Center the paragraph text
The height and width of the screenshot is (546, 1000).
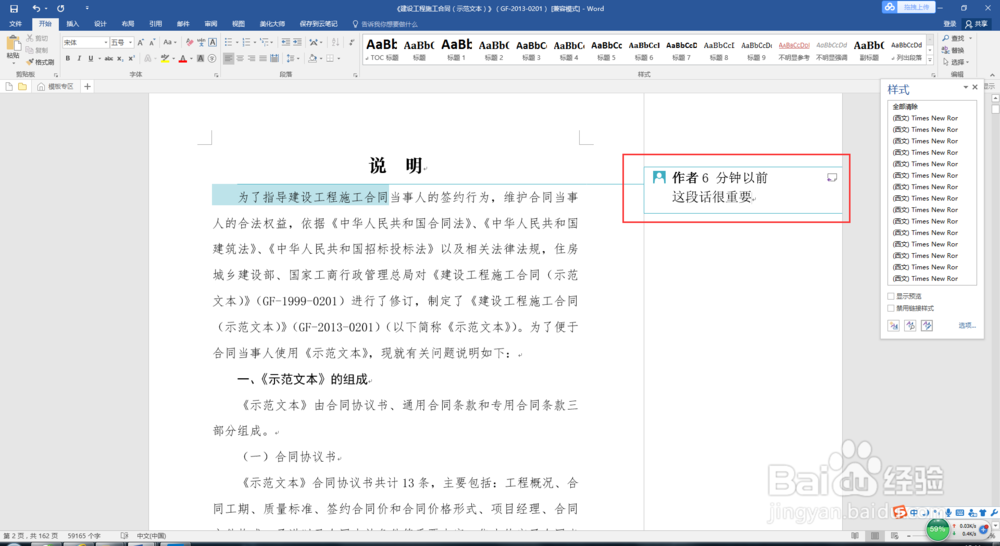point(240,58)
